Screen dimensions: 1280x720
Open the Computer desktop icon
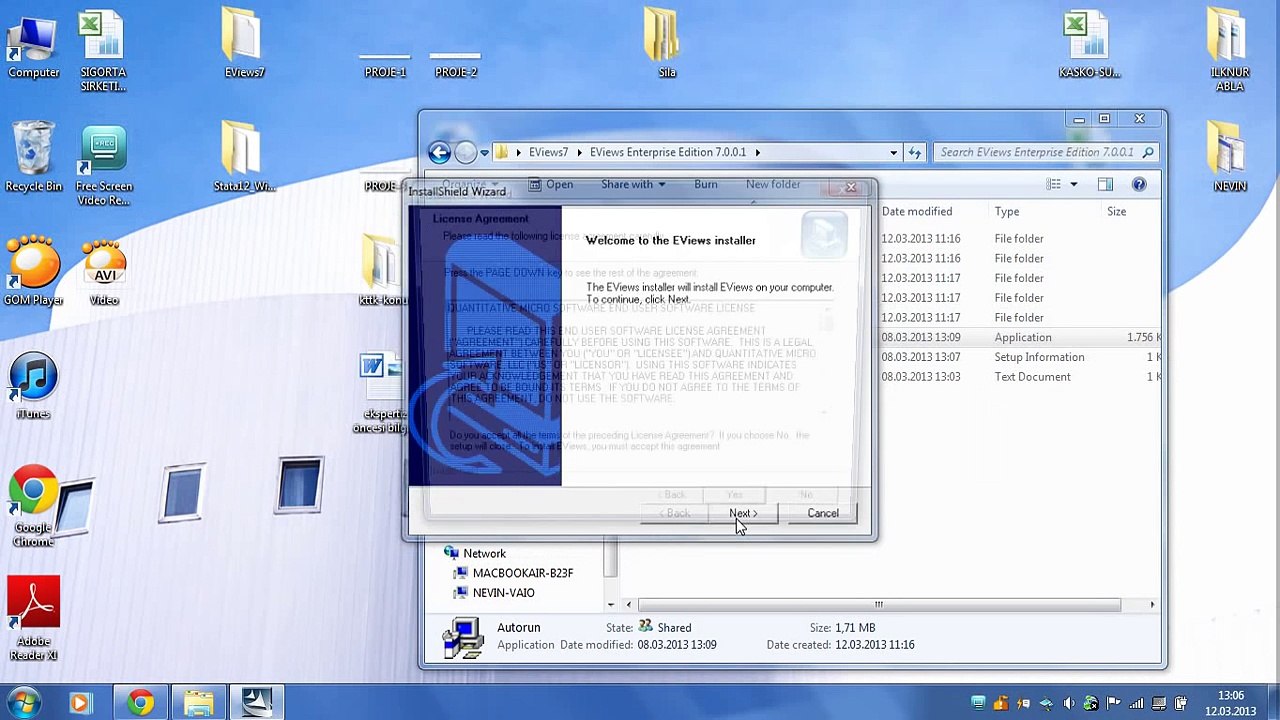(x=33, y=45)
